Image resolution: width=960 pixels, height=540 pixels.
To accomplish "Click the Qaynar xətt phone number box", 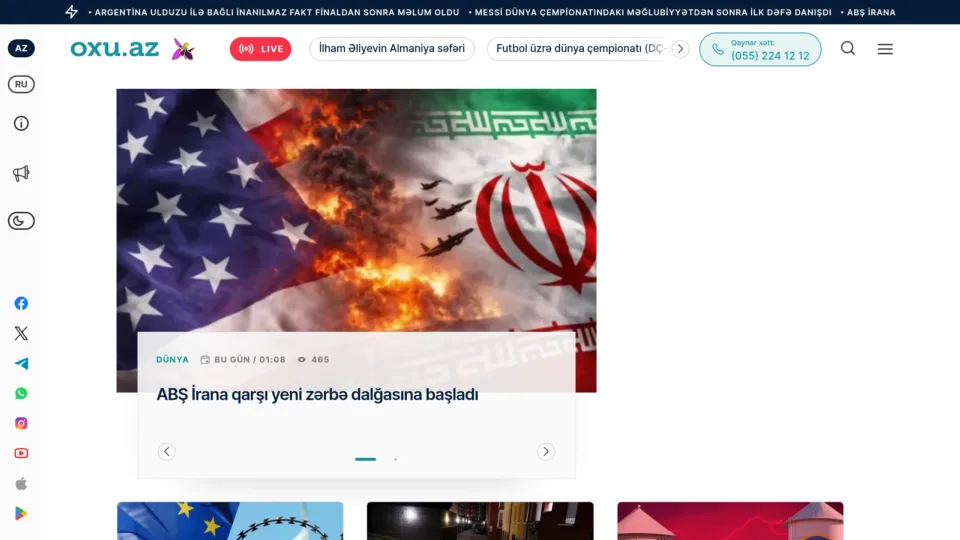I will (x=760, y=49).
